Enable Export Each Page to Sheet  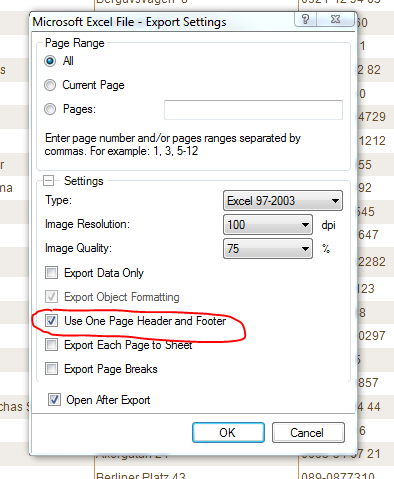click(51, 345)
